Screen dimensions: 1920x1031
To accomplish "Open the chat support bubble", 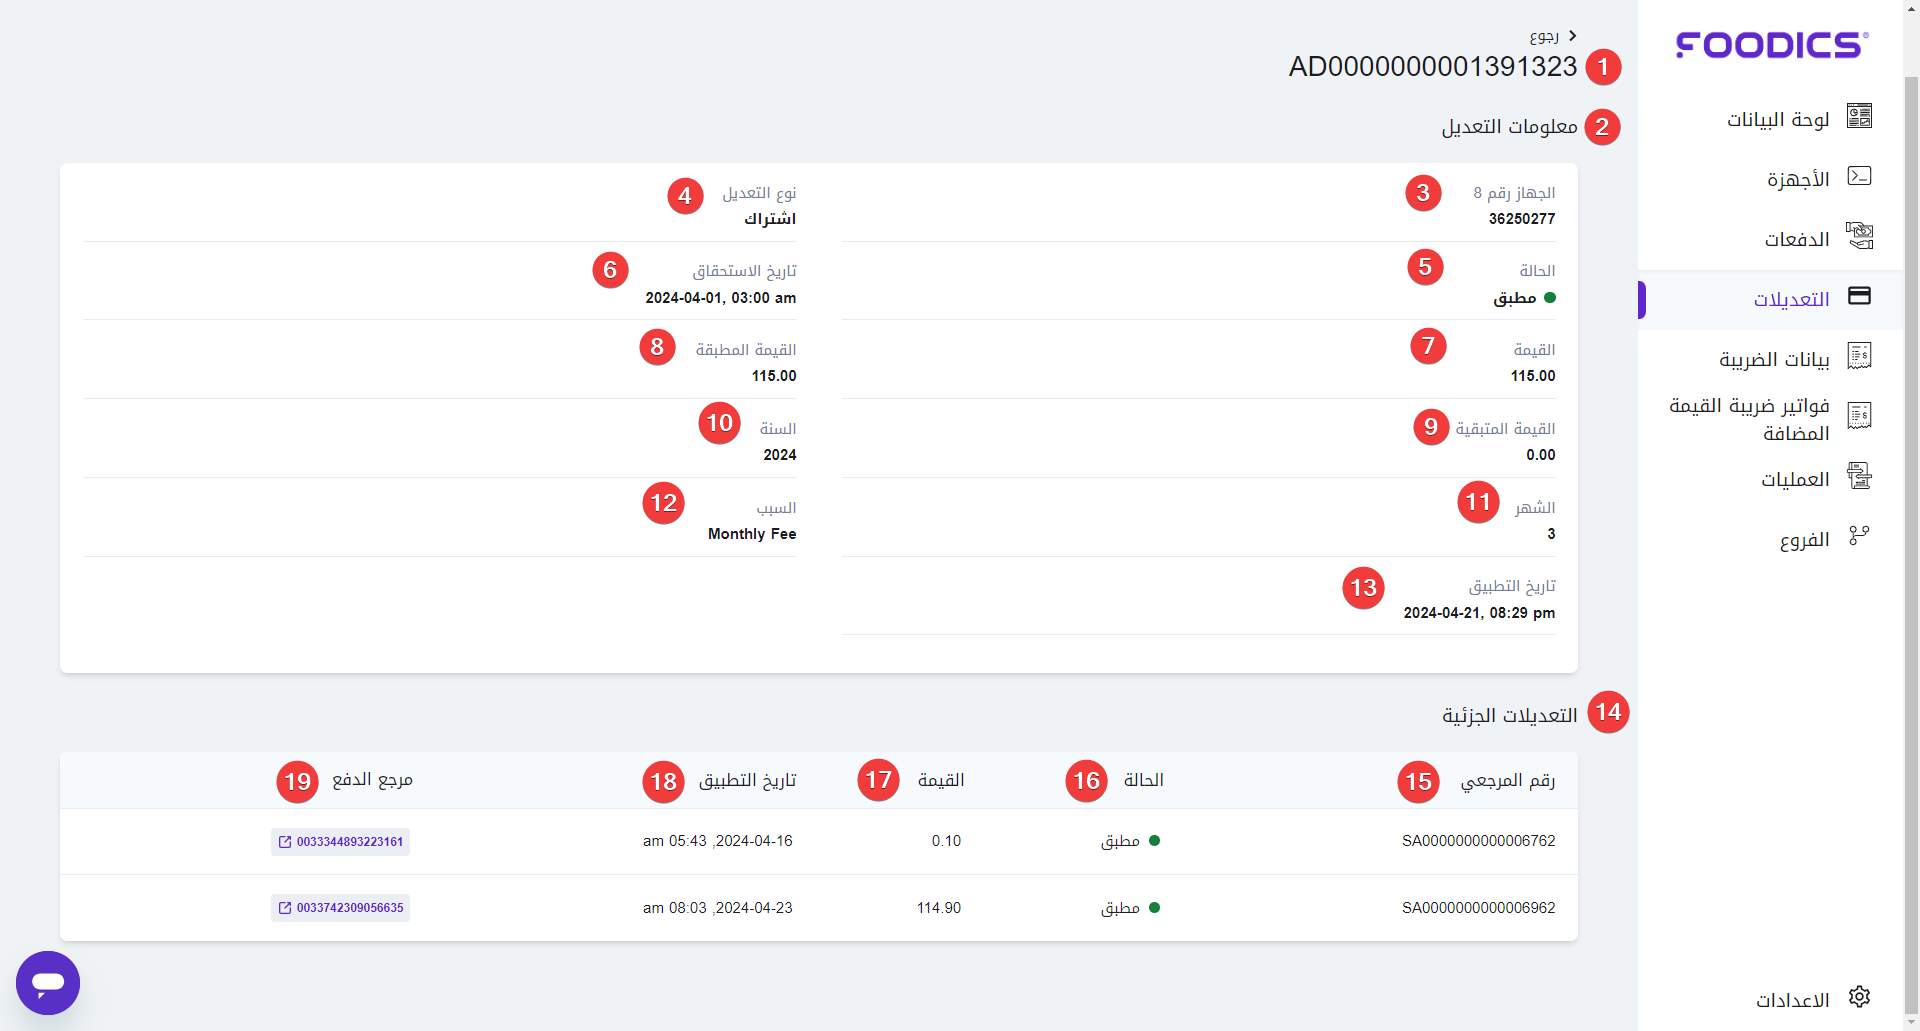I will [48, 983].
